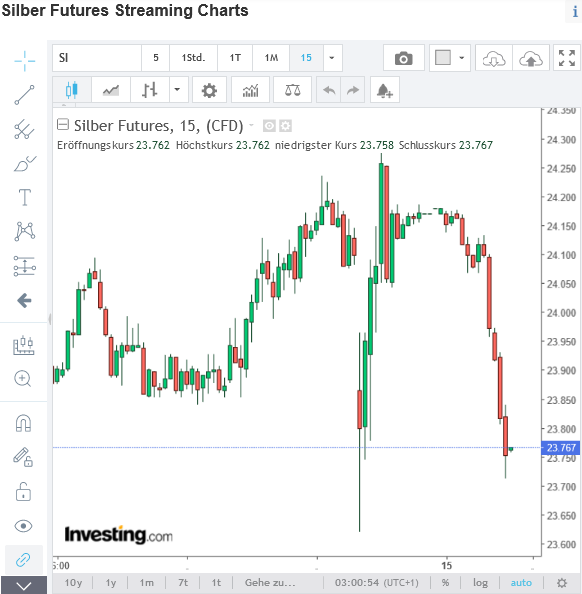
Task: Toggle lock all drawing tools
Action: (23, 492)
